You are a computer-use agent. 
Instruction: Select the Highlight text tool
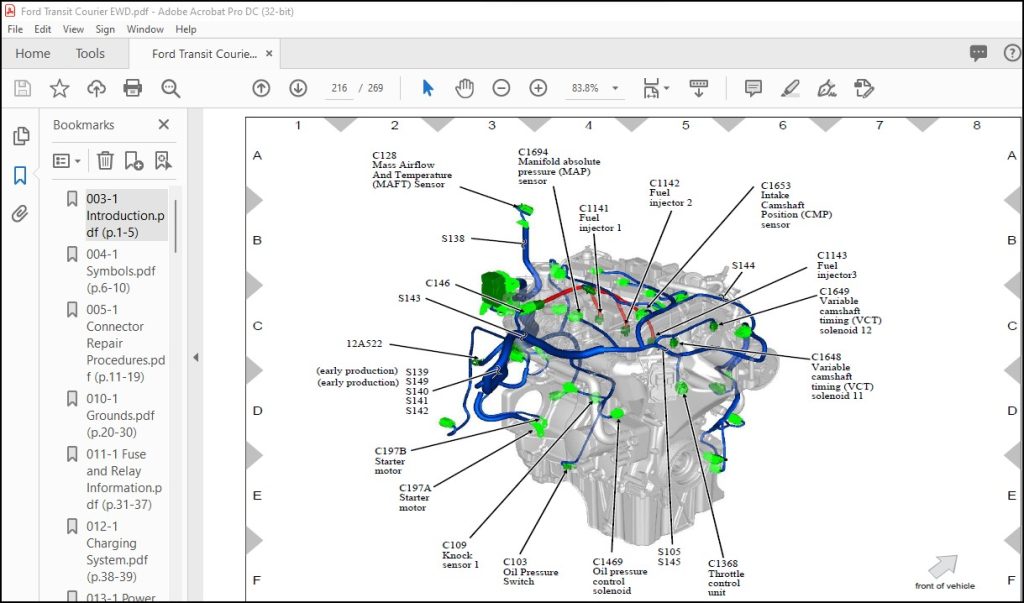790,88
